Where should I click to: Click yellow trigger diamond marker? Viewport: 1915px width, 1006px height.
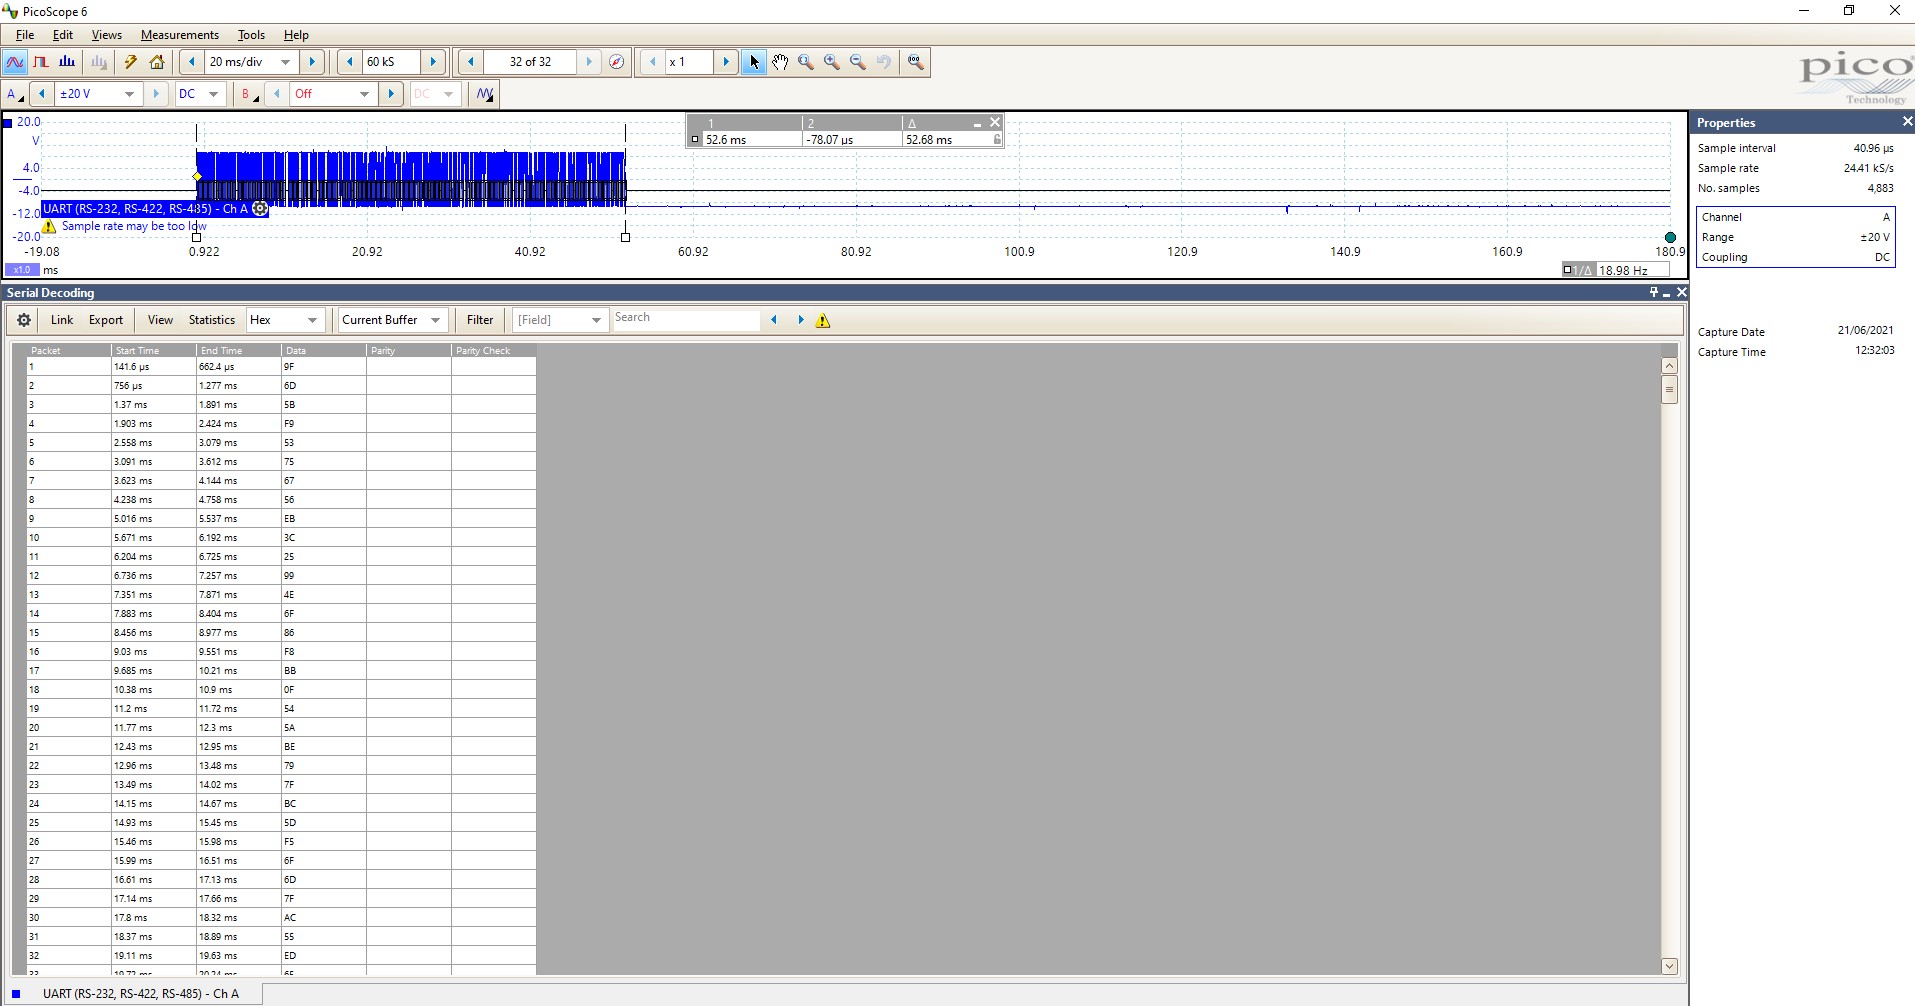click(x=197, y=177)
